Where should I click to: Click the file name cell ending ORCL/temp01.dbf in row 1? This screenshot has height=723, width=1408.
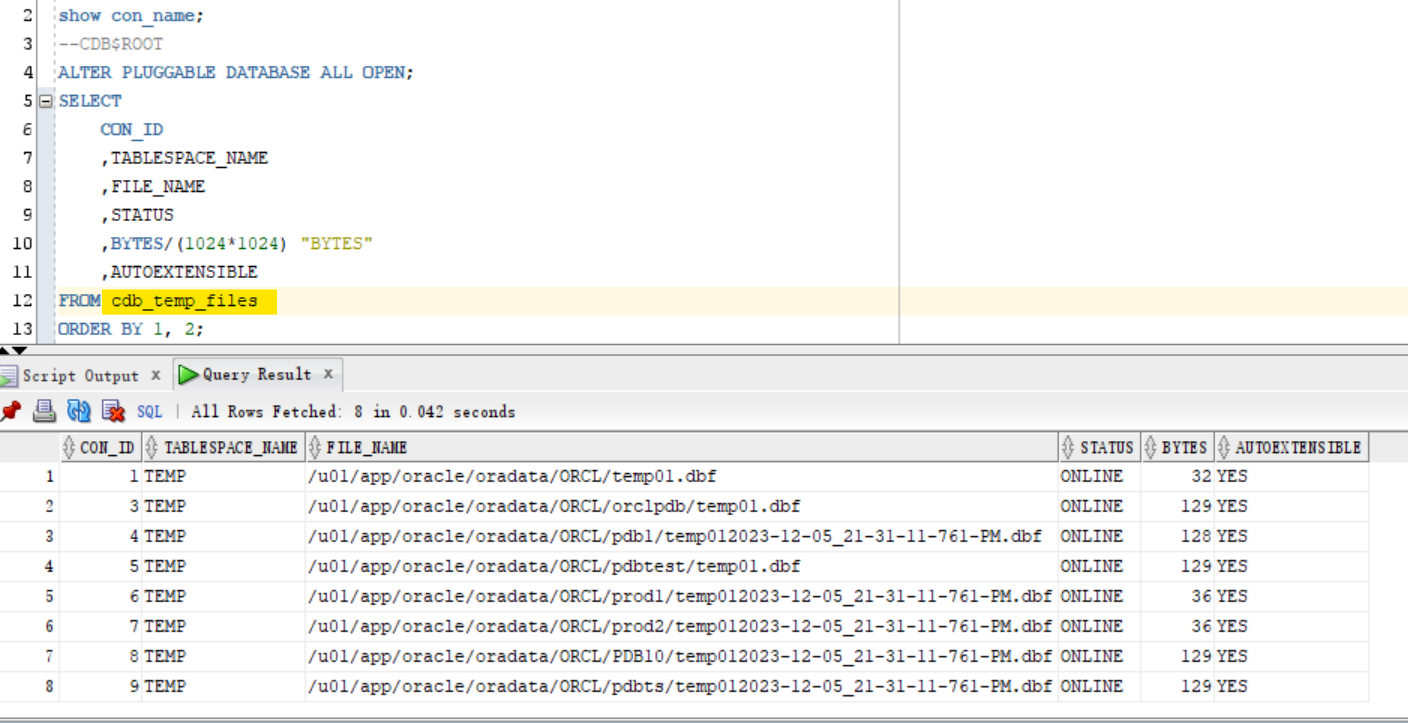[x=681, y=476]
